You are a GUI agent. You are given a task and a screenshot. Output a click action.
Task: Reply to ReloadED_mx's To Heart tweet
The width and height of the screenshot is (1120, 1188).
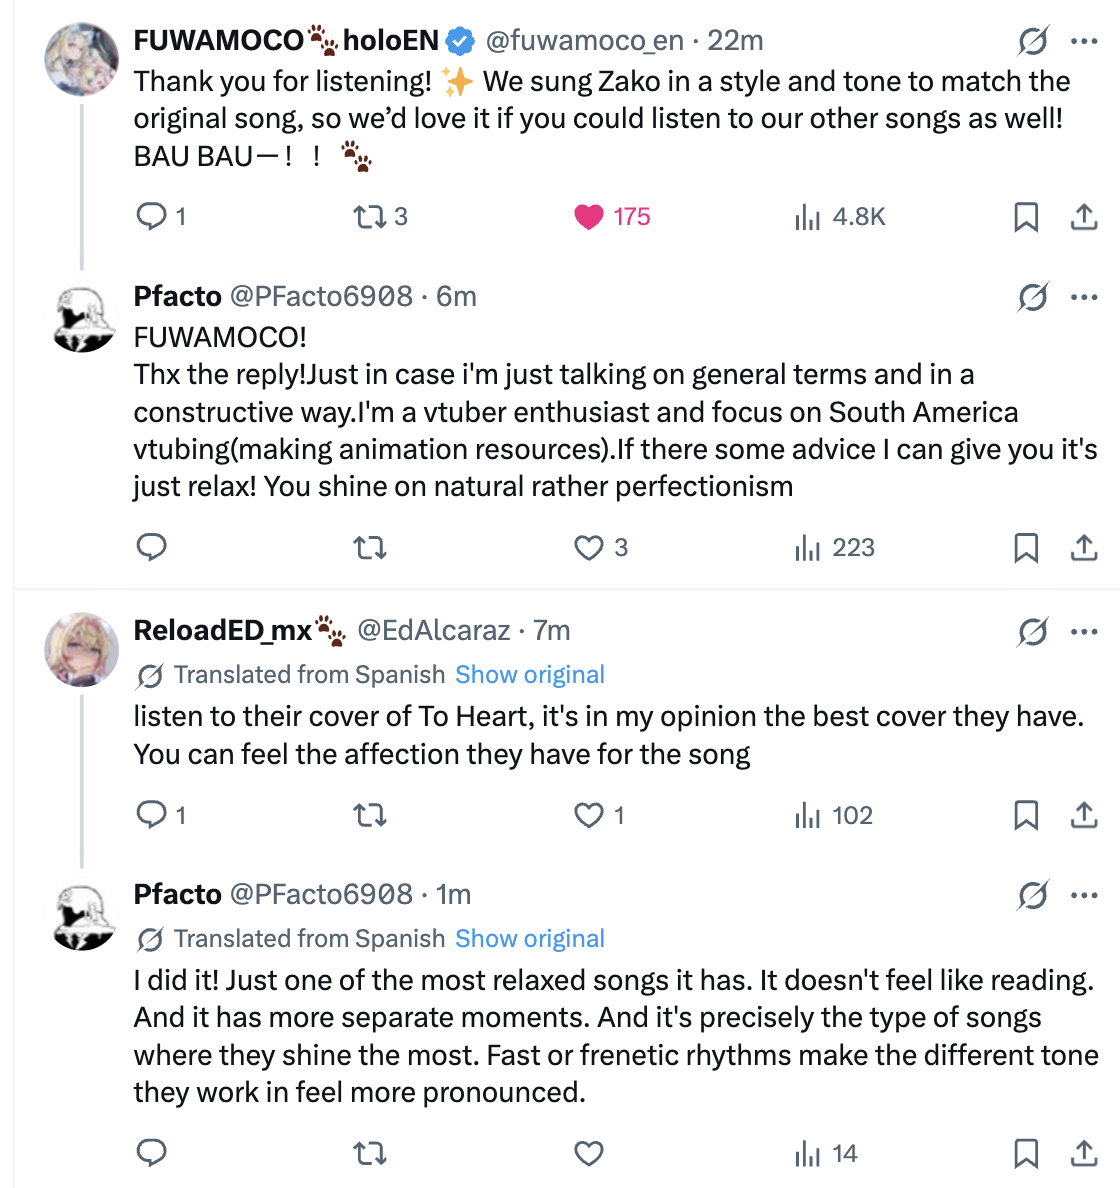point(151,815)
